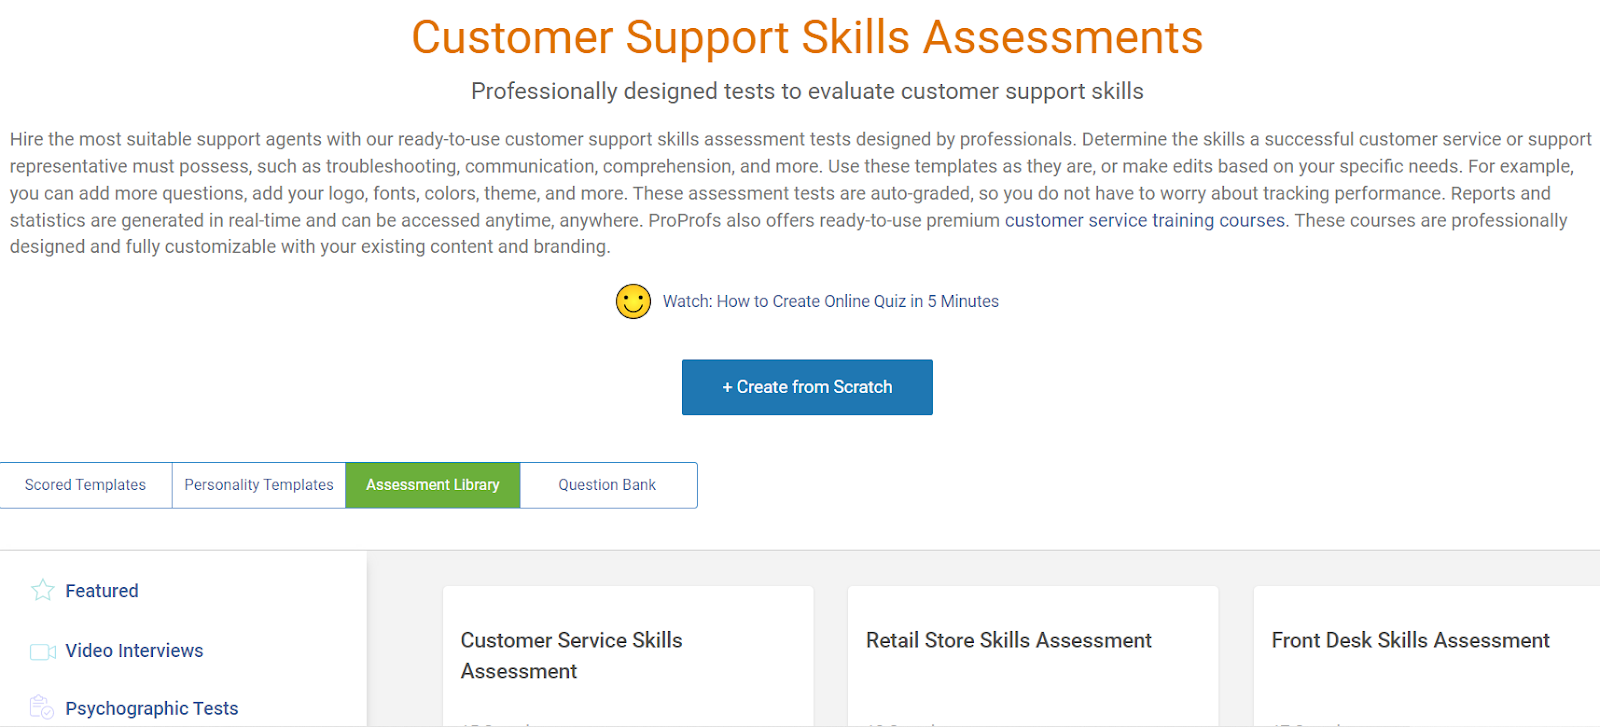Click the Psychographic Tests clipboard icon
Viewport: 1600px width, 727px height.
click(x=42, y=708)
